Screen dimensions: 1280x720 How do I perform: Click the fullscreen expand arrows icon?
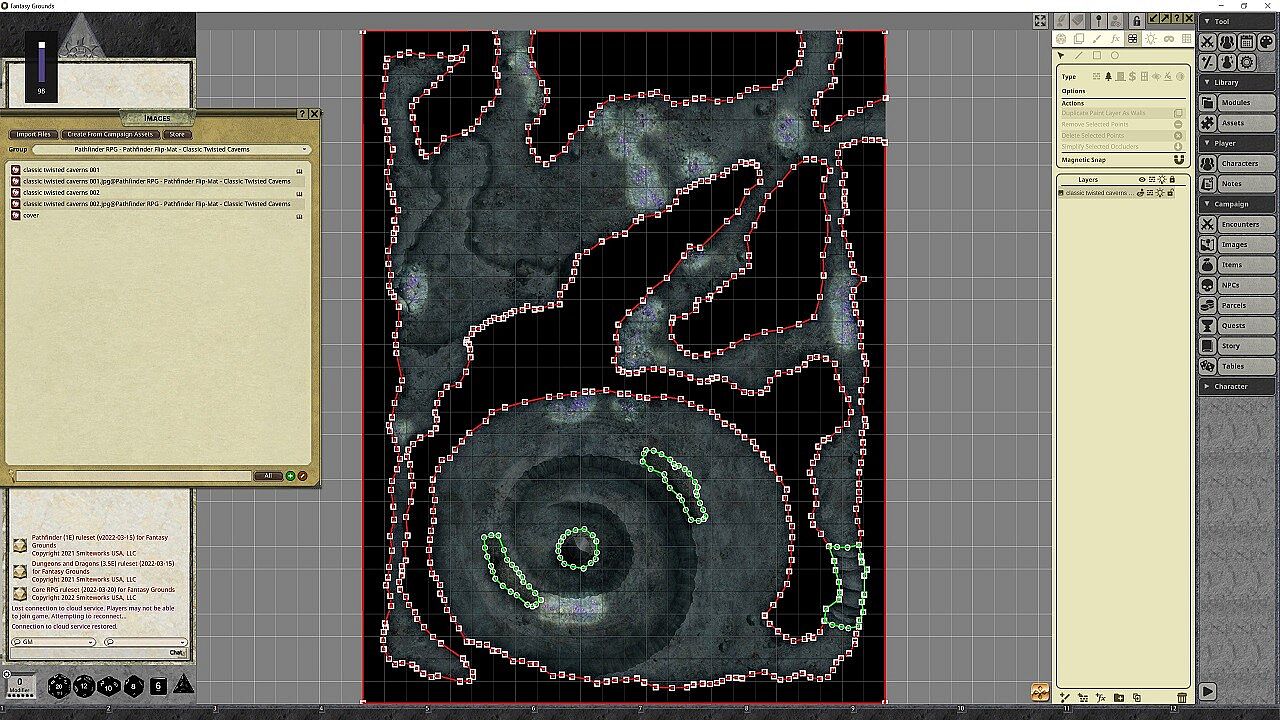(x=1040, y=20)
